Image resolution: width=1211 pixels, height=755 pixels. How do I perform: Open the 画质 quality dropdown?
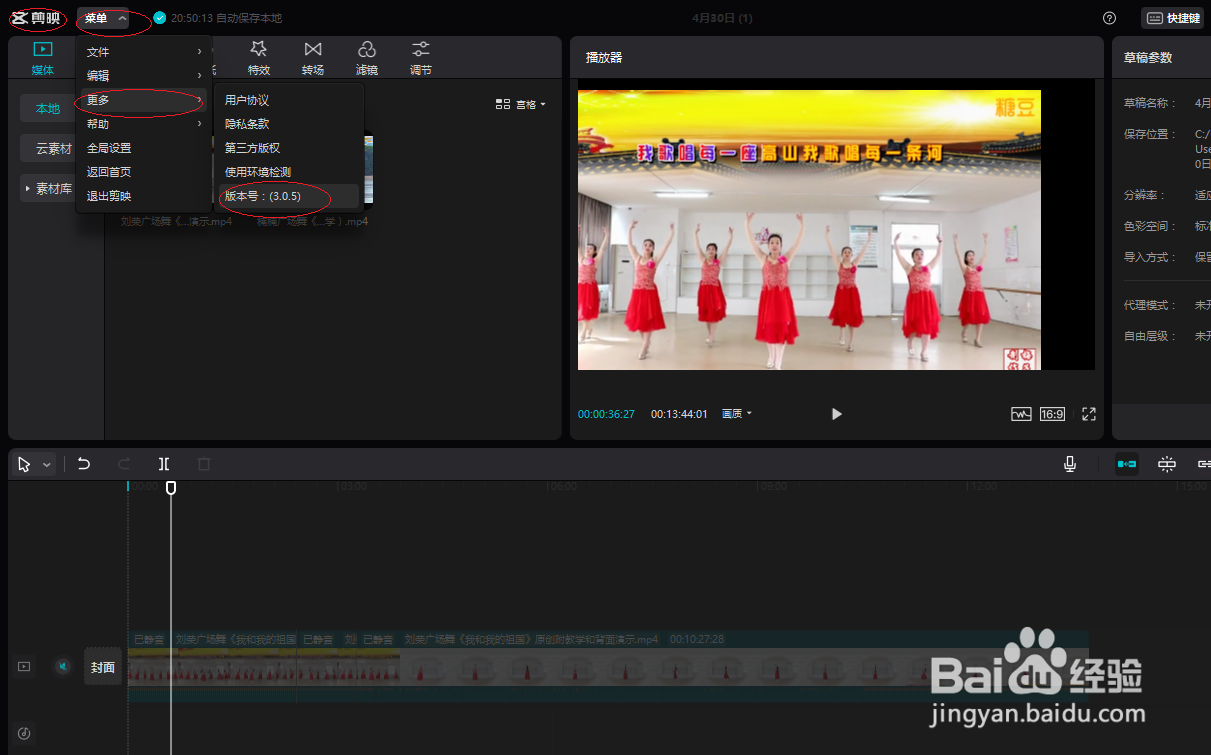click(x=737, y=414)
